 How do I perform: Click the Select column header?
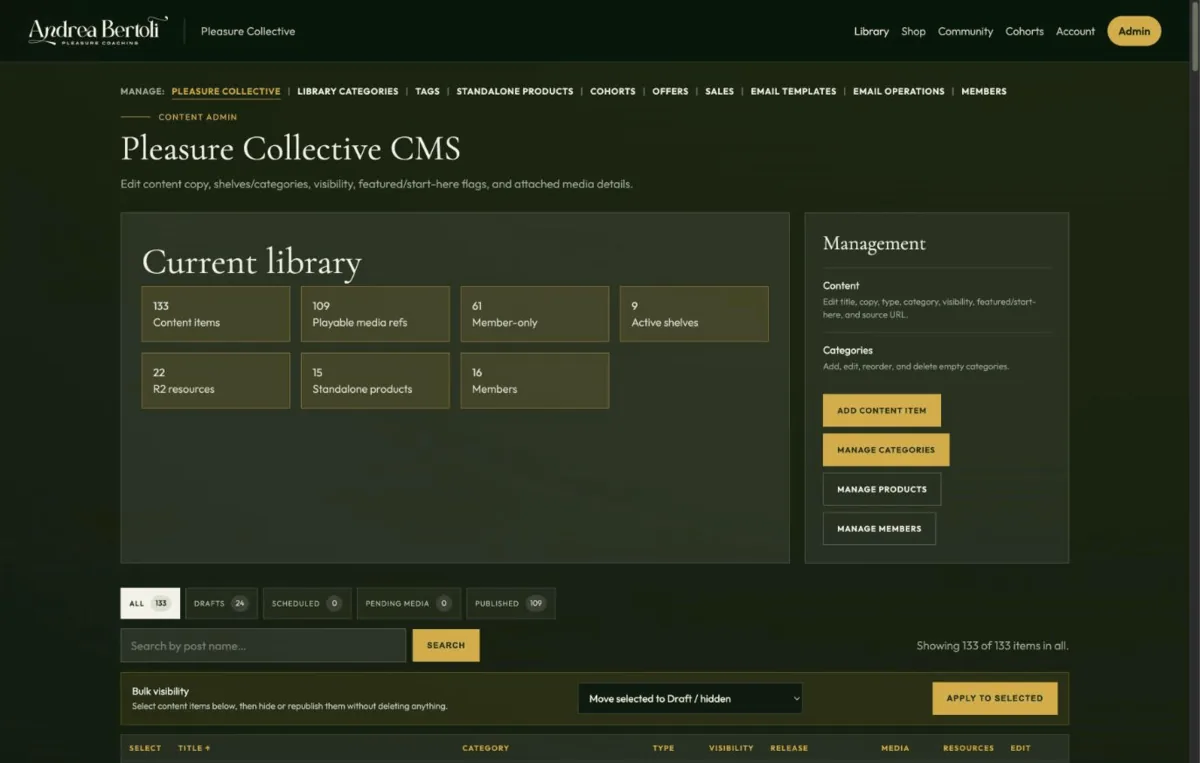145,748
